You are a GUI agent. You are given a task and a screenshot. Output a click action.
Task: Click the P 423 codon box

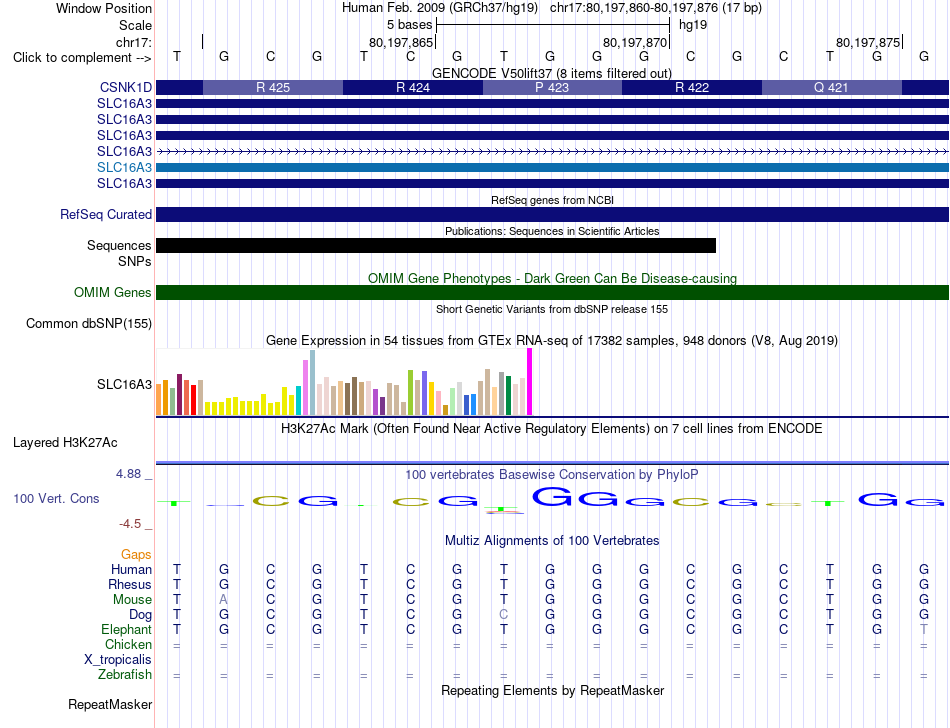pos(552,87)
